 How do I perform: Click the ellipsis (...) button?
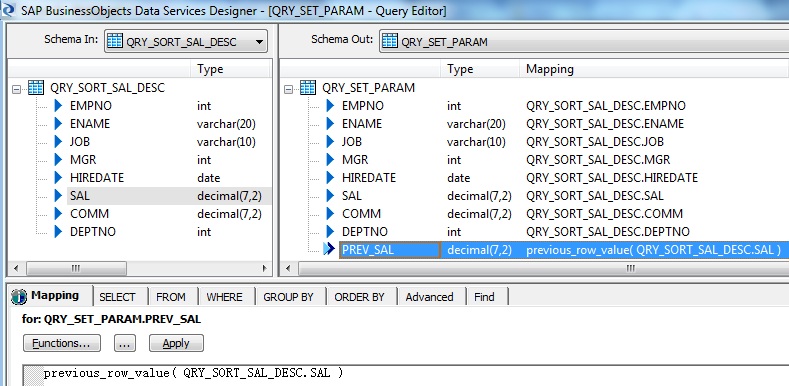pyautogui.click(x=125, y=343)
